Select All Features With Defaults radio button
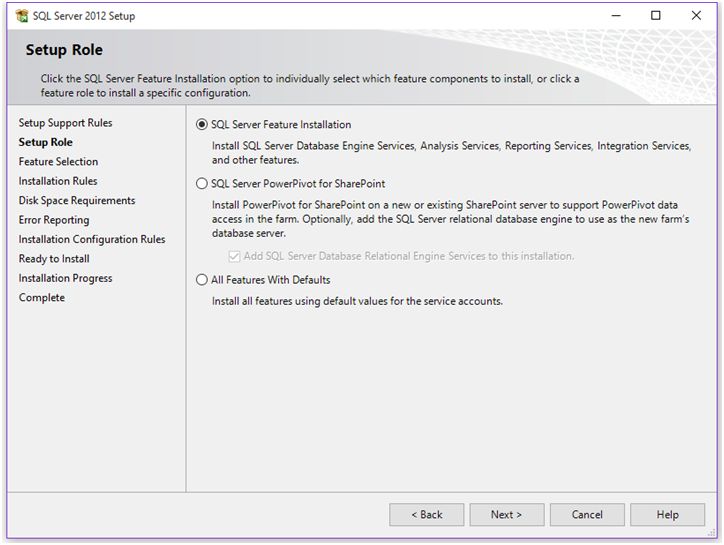 coord(202,280)
